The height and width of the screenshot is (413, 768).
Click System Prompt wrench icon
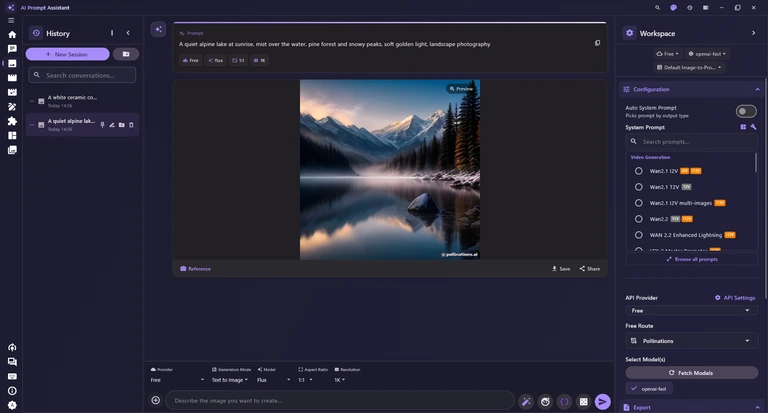(753, 127)
